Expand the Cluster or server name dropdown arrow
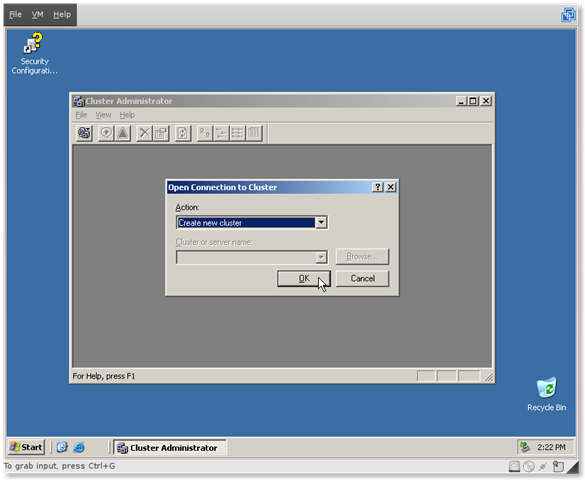Screen dimensions: 585x480 click(321, 257)
